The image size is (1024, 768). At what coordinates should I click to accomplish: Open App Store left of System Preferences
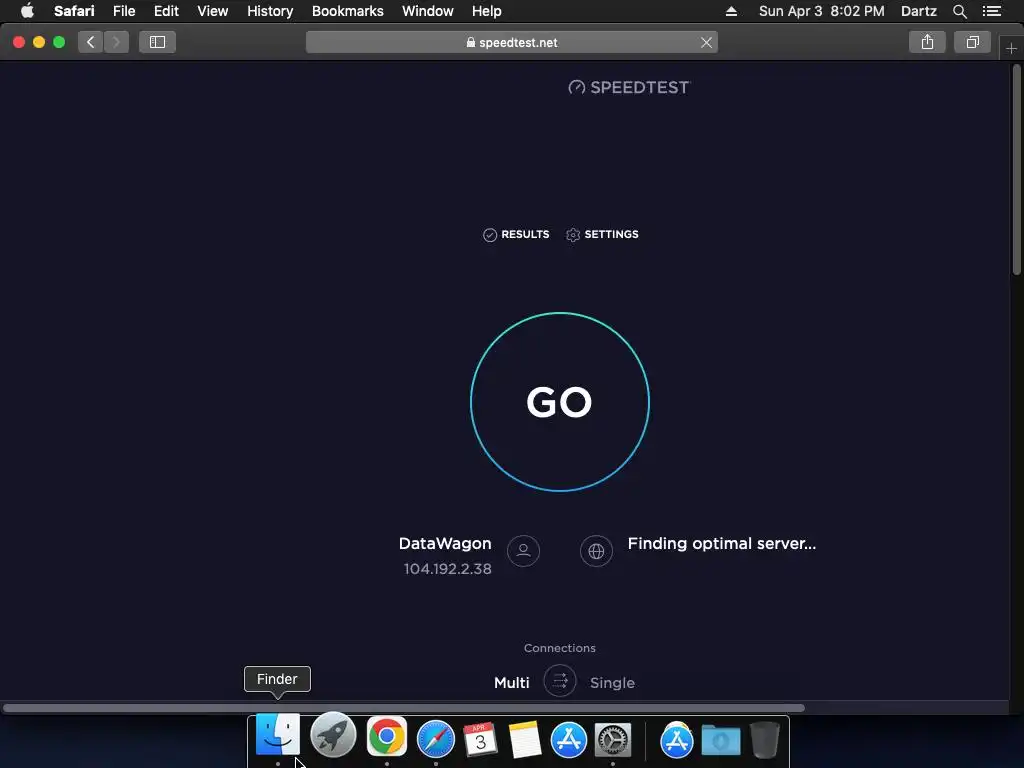568,740
